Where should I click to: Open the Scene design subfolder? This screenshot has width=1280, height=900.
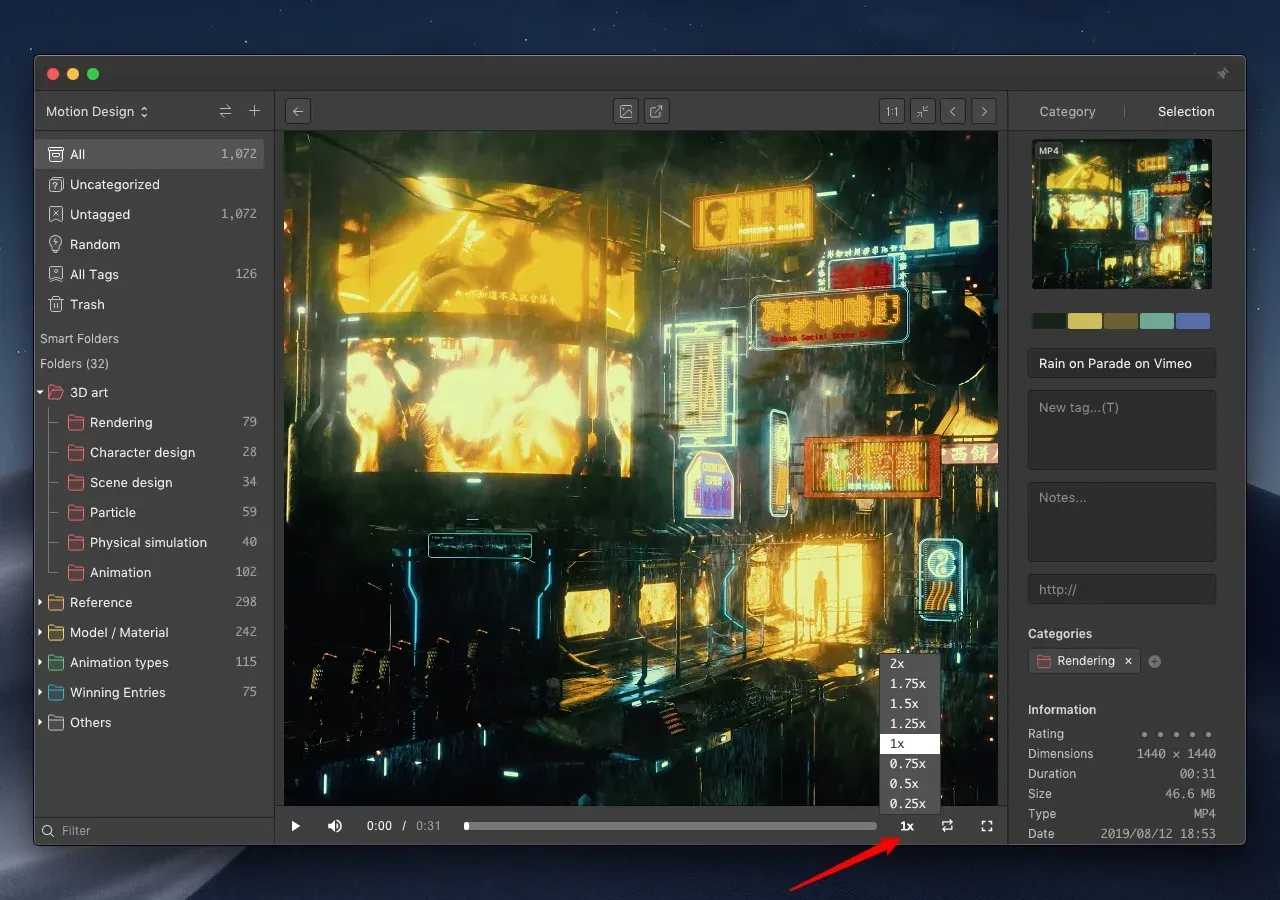[151, 482]
